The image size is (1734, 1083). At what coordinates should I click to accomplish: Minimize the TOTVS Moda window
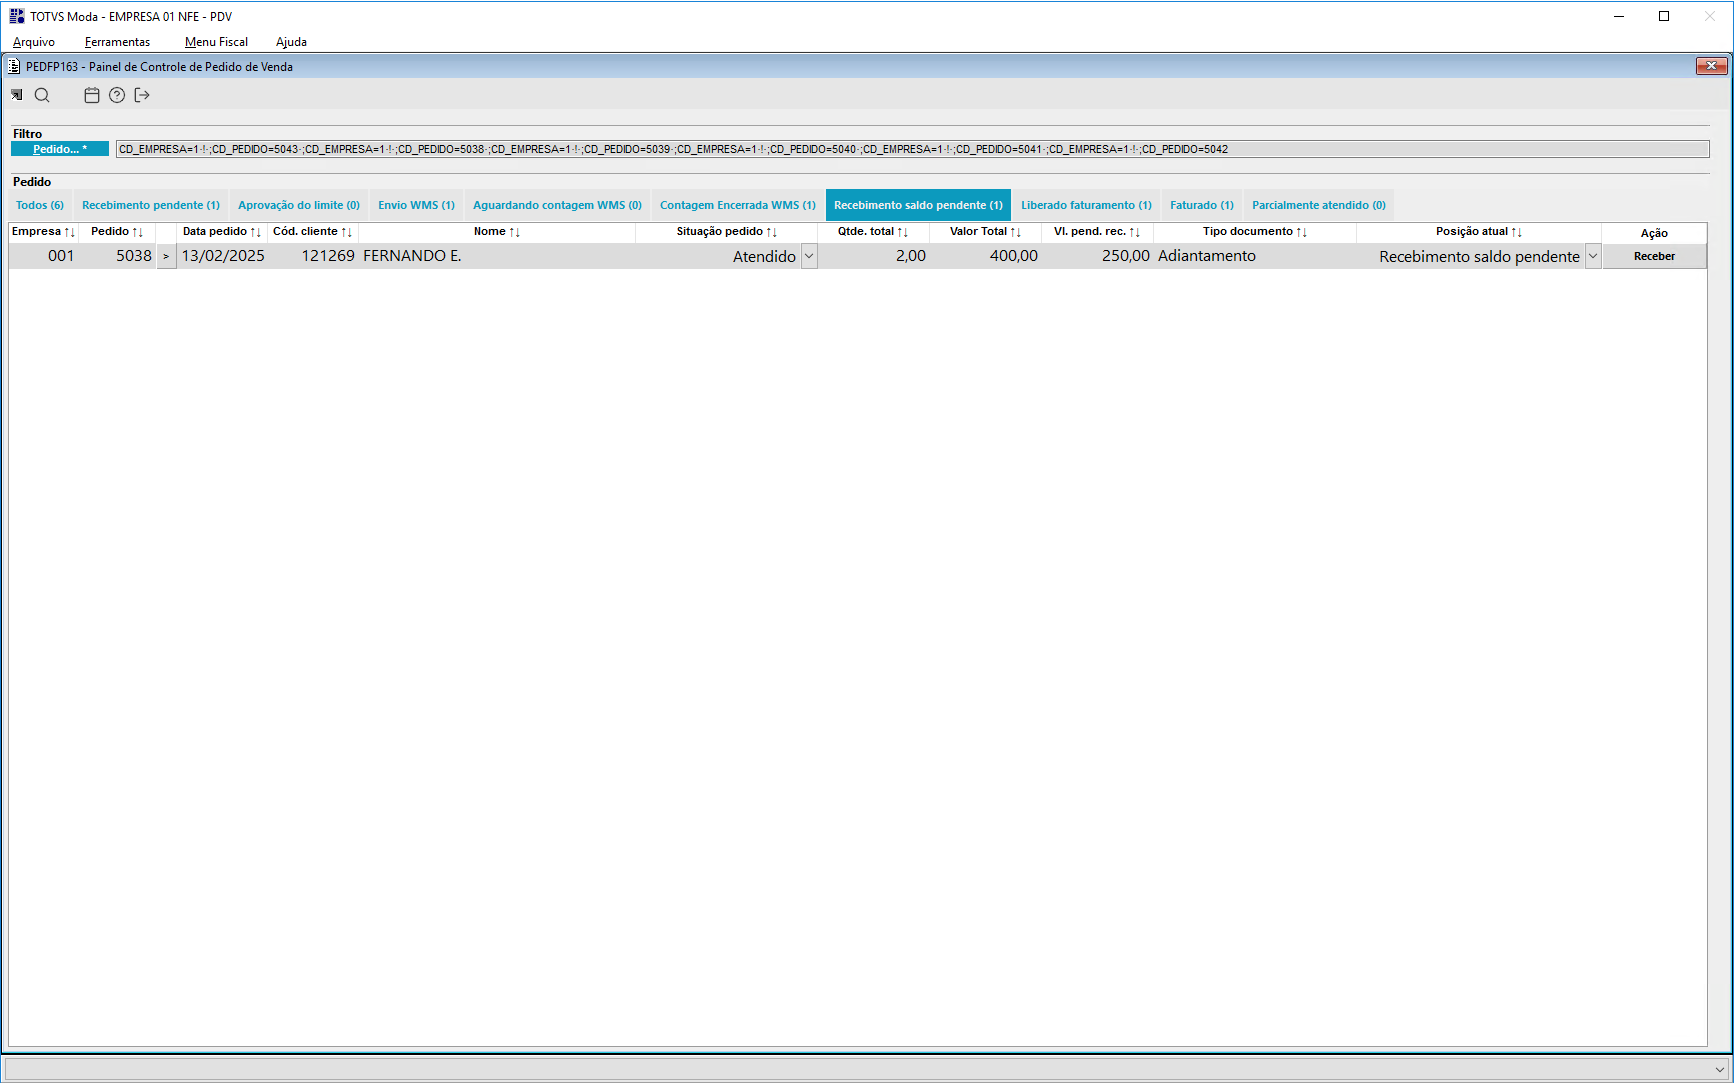1619,16
